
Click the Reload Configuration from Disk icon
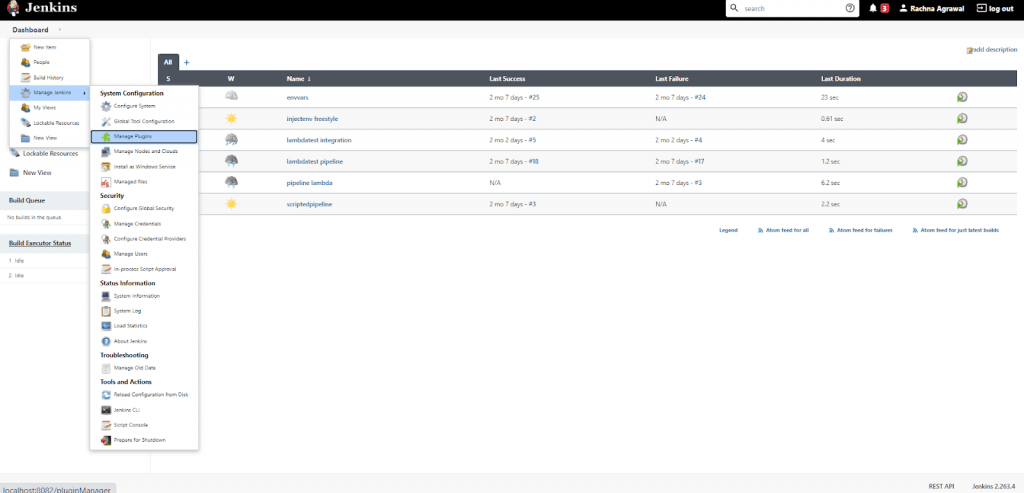pyautogui.click(x=106, y=395)
